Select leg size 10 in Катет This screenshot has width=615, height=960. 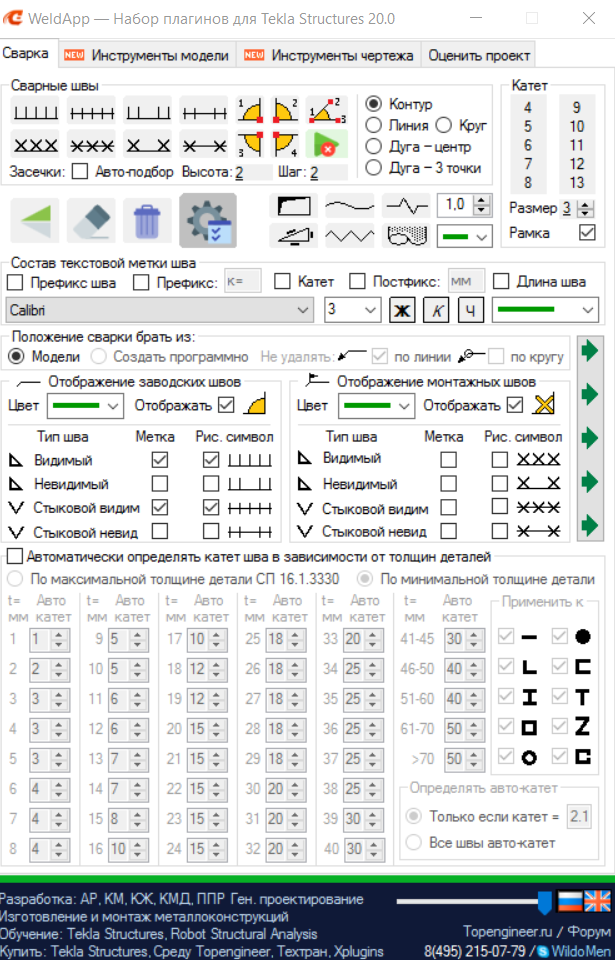[x=576, y=127]
